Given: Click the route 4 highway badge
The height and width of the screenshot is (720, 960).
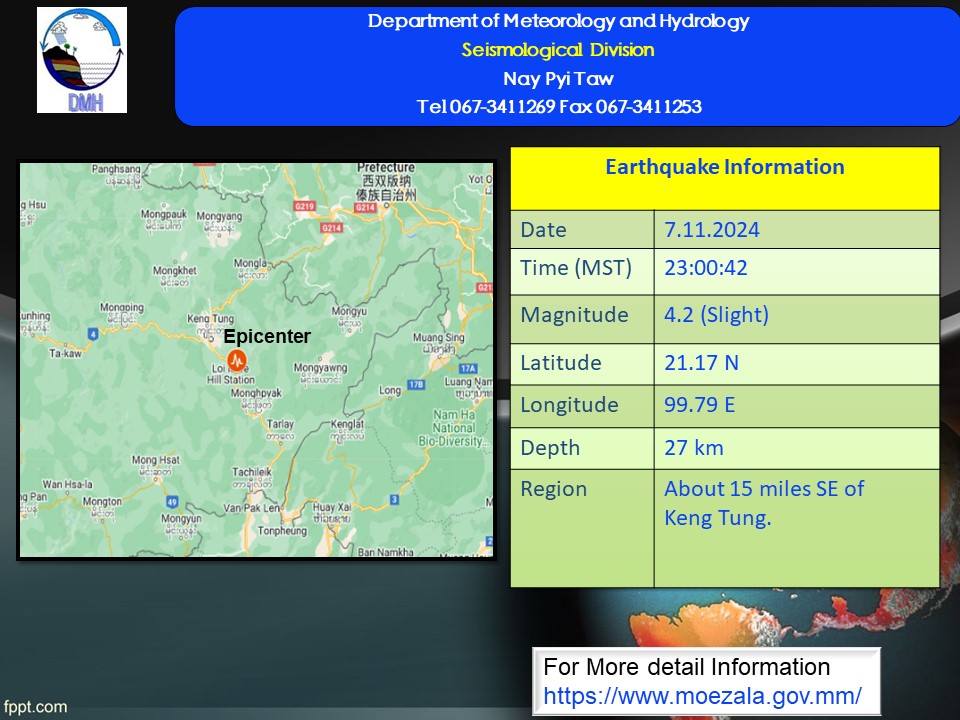Looking at the screenshot, I should 92,334.
